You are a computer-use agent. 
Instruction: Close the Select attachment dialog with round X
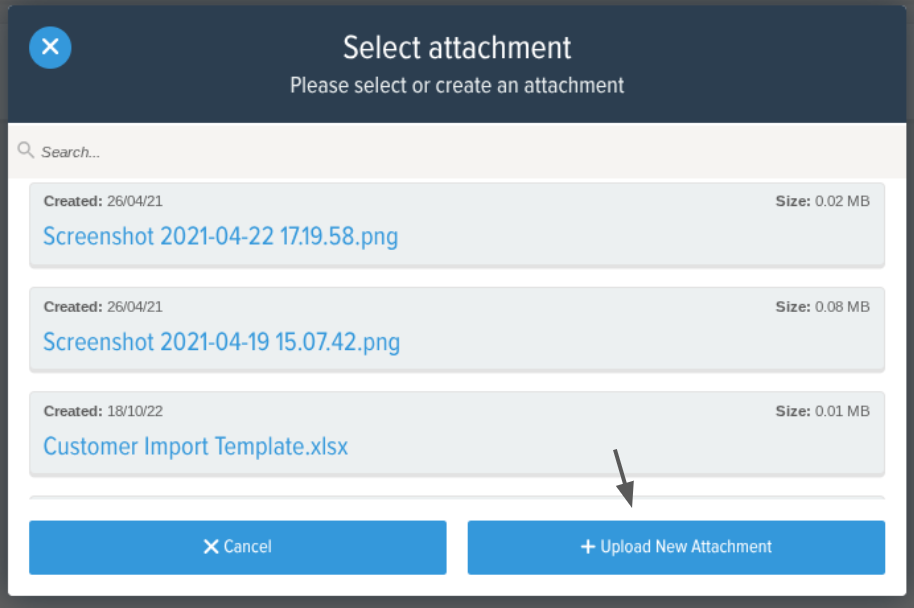(50, 47)
